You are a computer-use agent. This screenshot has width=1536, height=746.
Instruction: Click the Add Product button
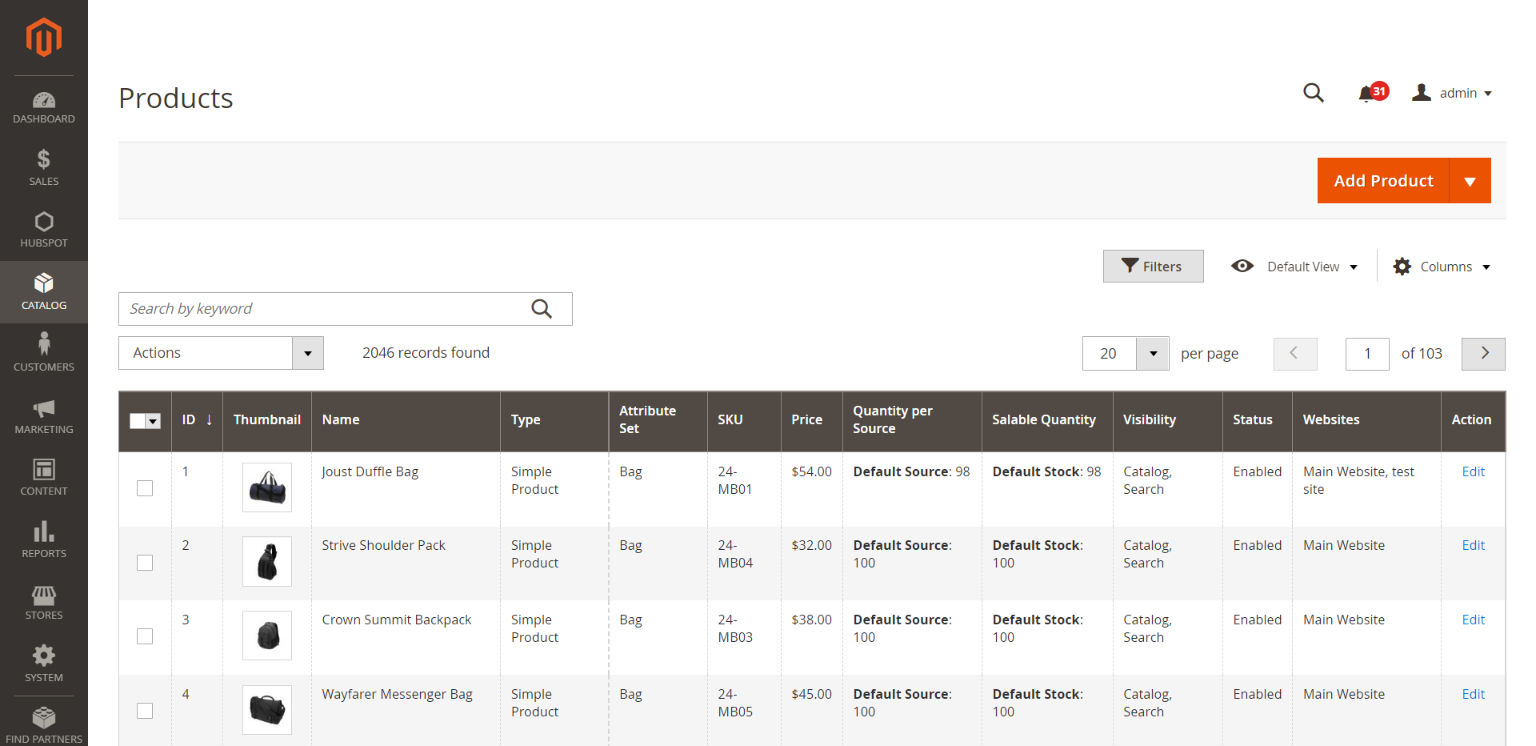(1383, 180)
